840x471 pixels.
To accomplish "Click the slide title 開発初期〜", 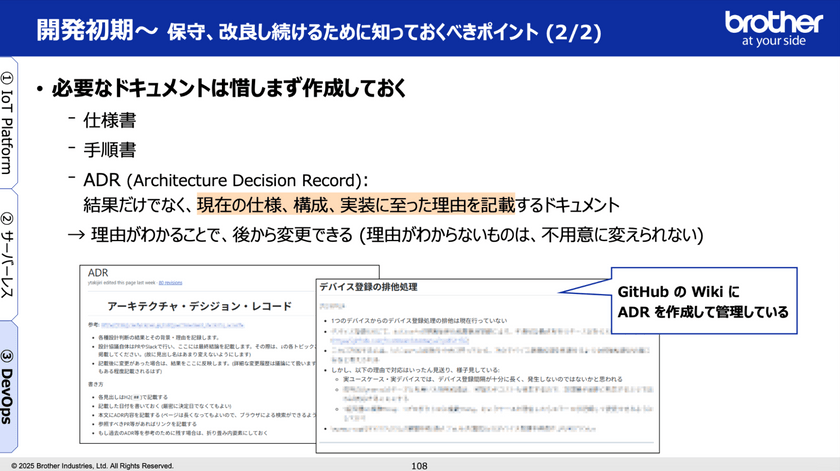I will 96,30.
